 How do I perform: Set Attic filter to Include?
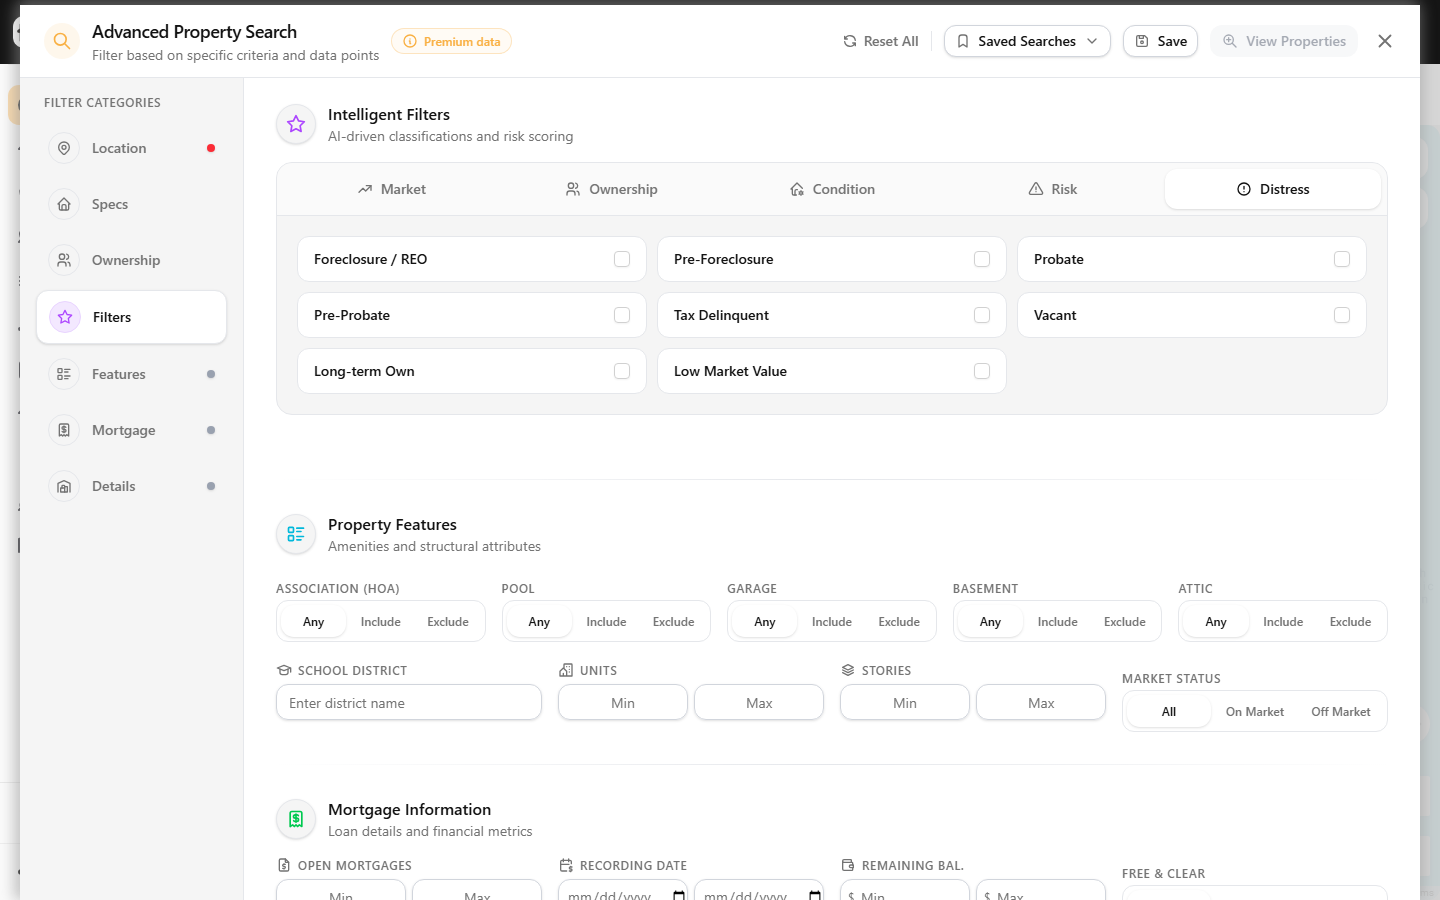click(1283, 622)
